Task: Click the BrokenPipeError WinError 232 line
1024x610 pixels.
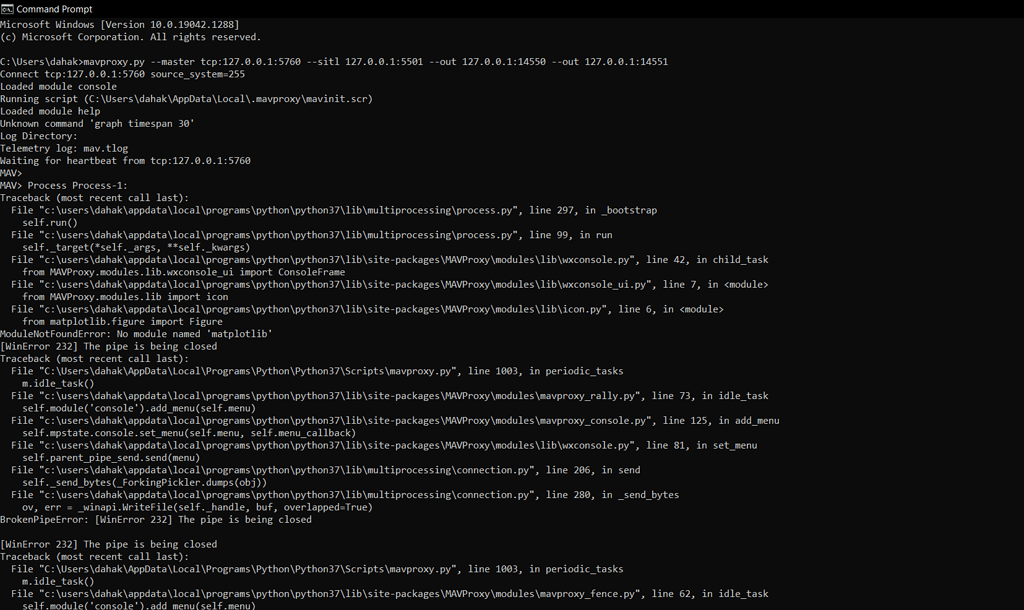Action: pyautogui.click(x=155, y=520)
